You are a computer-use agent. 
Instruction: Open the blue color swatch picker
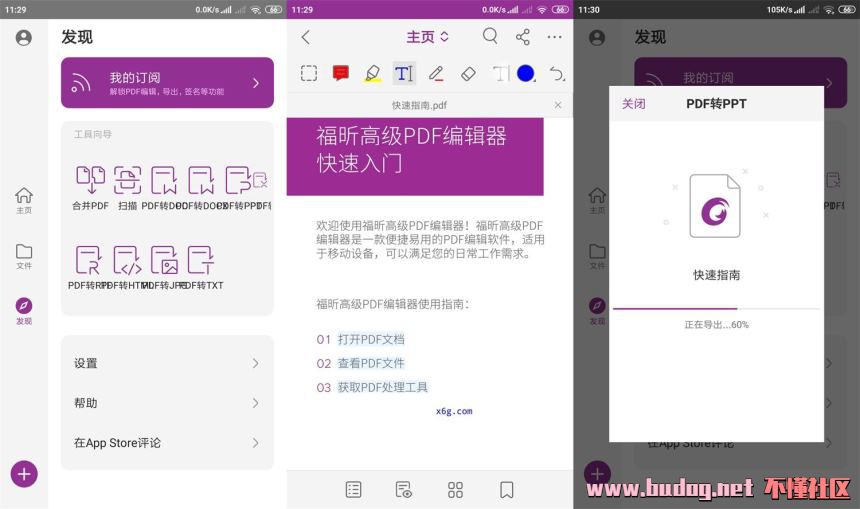click(526, 74)
